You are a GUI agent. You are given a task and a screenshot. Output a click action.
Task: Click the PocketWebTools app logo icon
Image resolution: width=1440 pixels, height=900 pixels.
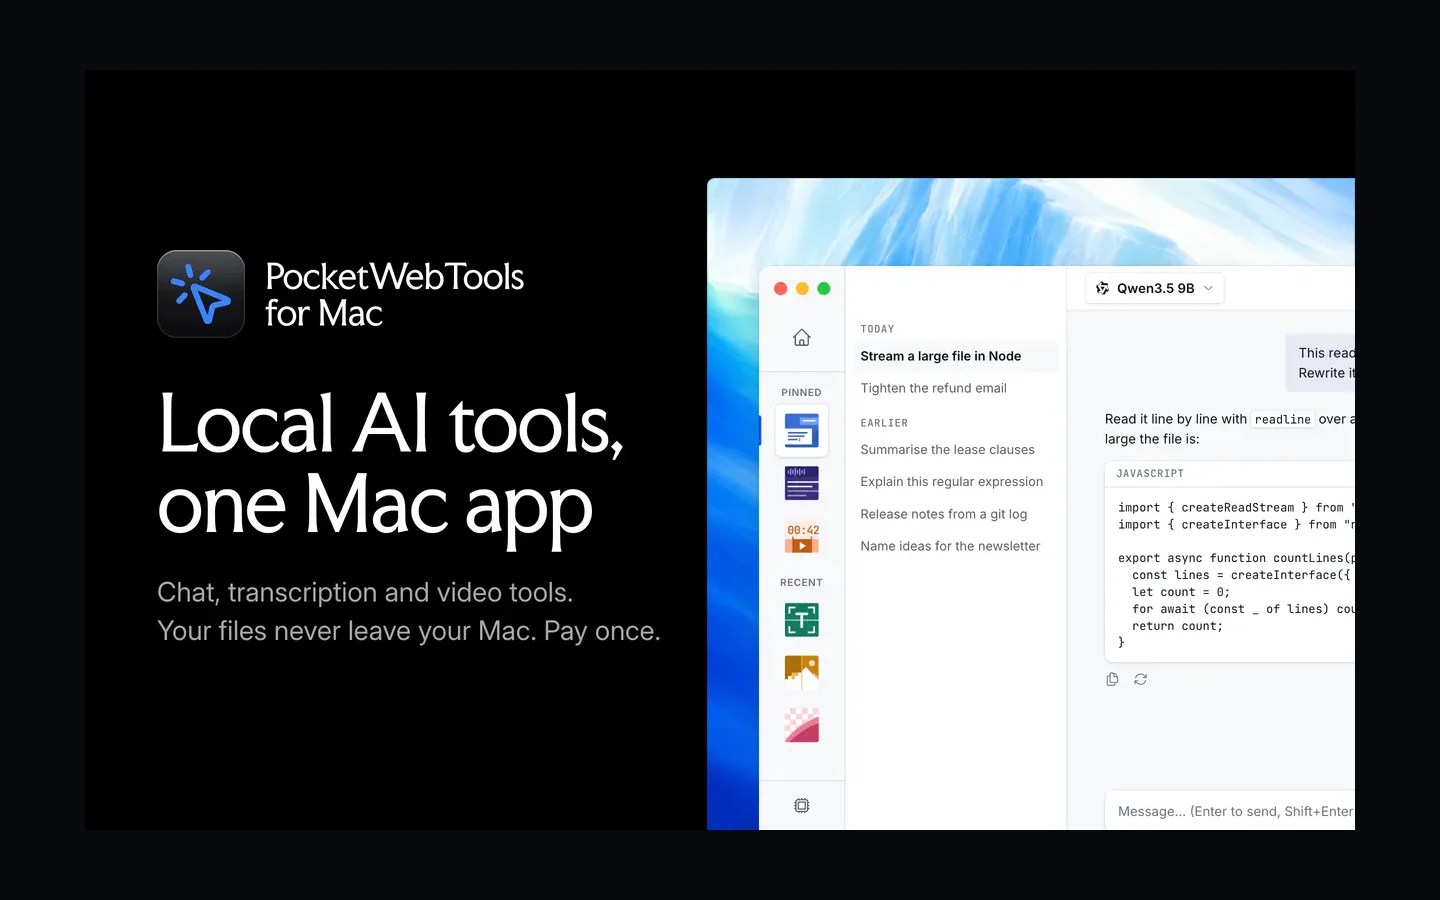tap(201, 294)
